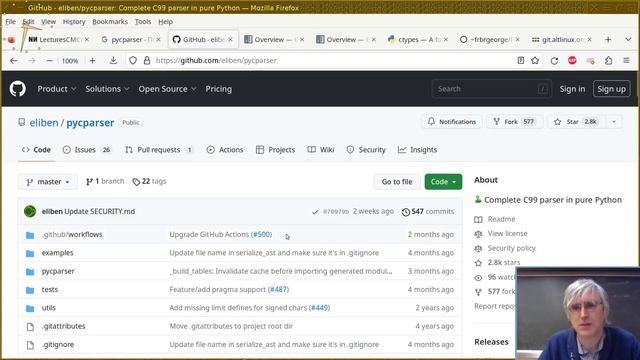Screen dimensions: 640x360
Task: Click the Pricing link
Action: pos(218,89)
